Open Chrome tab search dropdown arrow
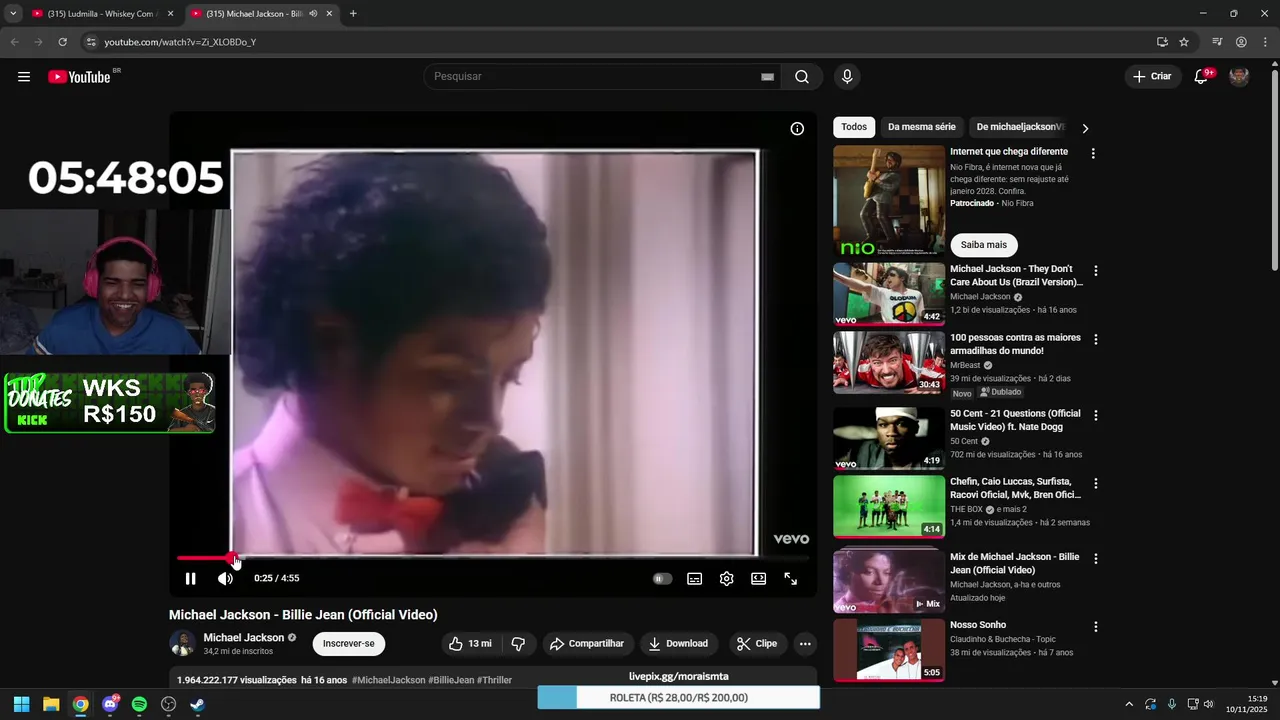The height and width of the screenshot is (720, 1280). click(13, 14)
